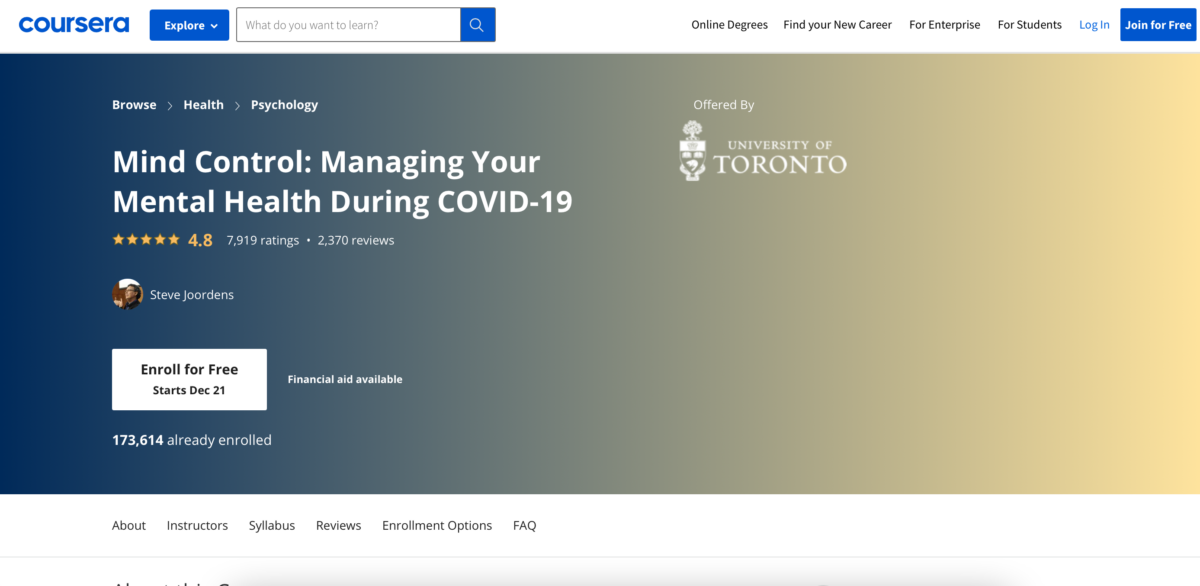This screenshot has width=1200, height=586.
Task: Click the 'Offered By' label
Action: click(724, 105)
